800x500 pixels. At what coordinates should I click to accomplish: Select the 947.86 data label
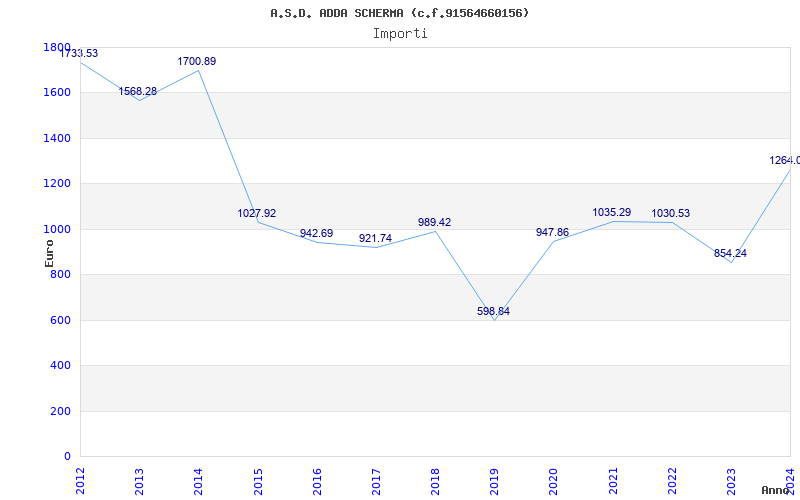[x=552, y=233]
